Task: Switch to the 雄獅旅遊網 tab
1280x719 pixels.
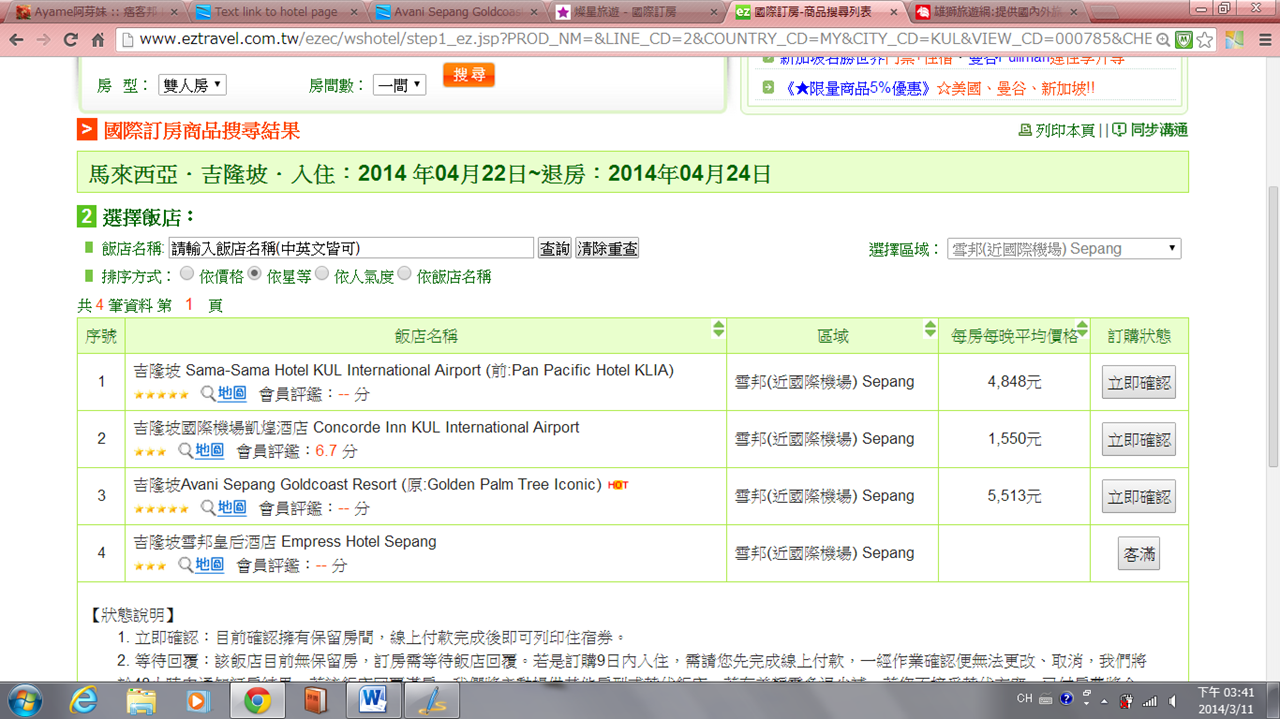Action: (x=997, y=12)
